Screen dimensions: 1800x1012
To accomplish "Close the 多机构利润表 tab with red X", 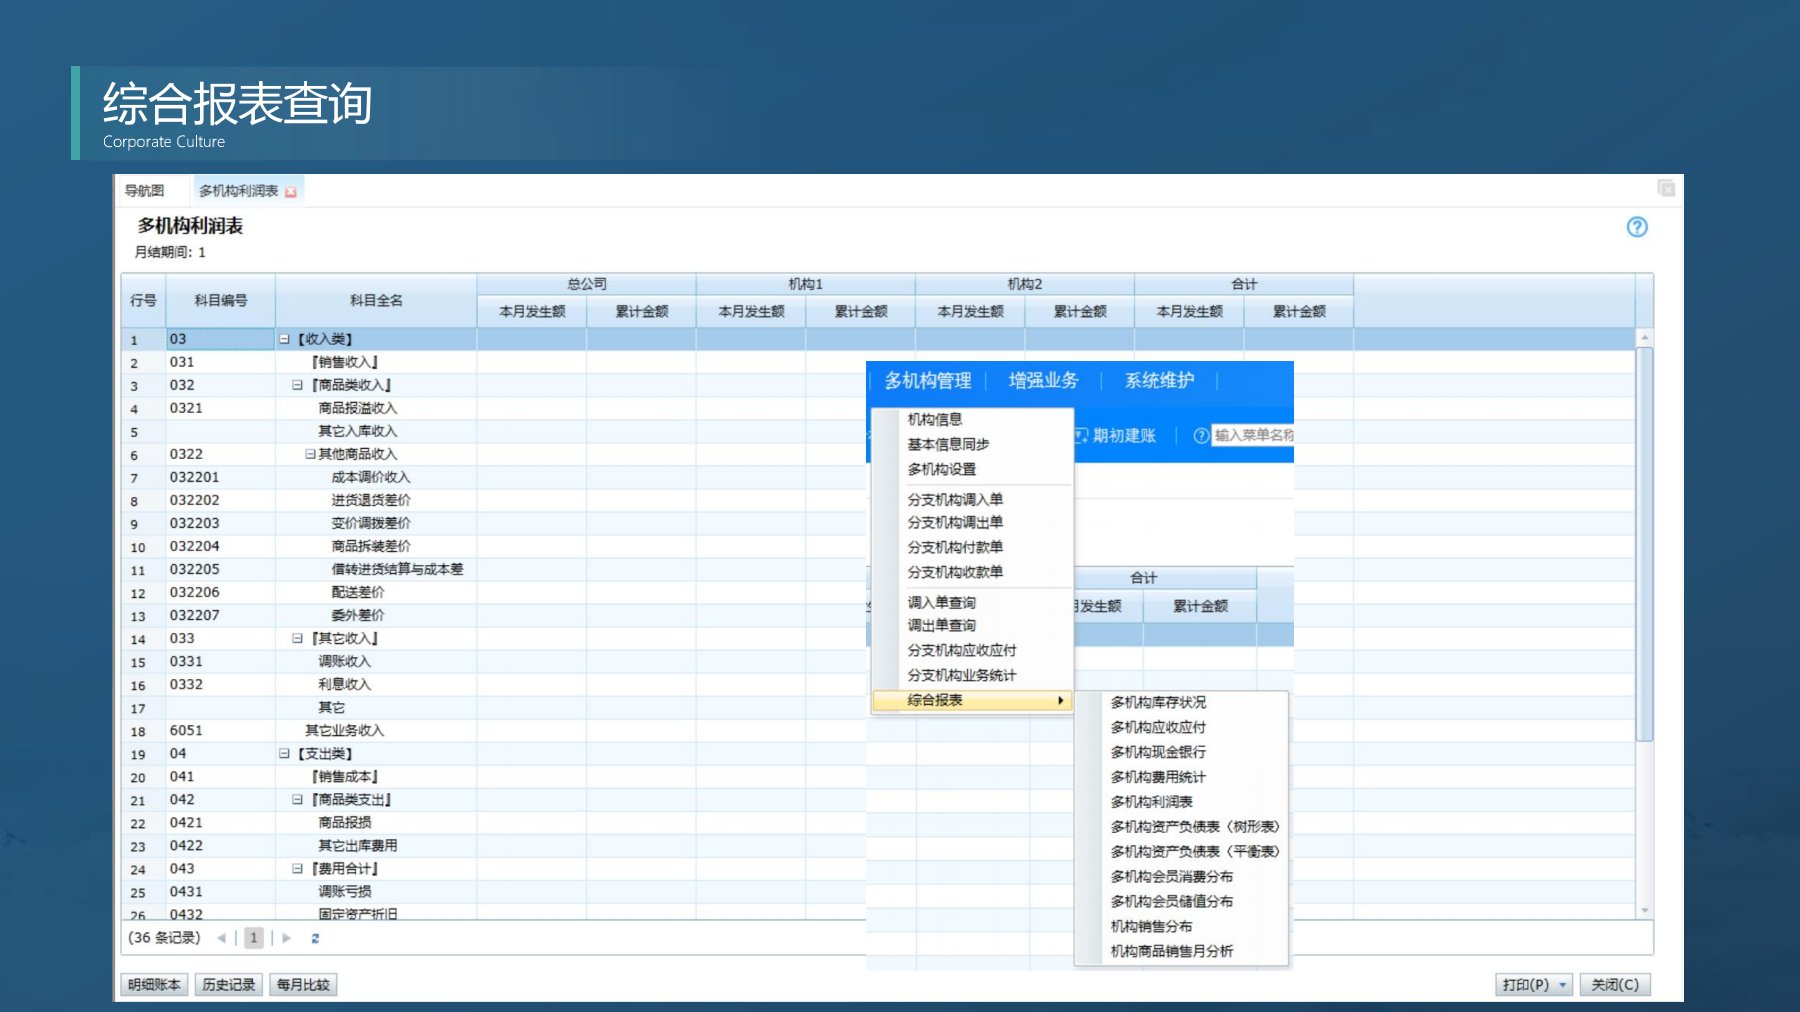I will (291, 192).
